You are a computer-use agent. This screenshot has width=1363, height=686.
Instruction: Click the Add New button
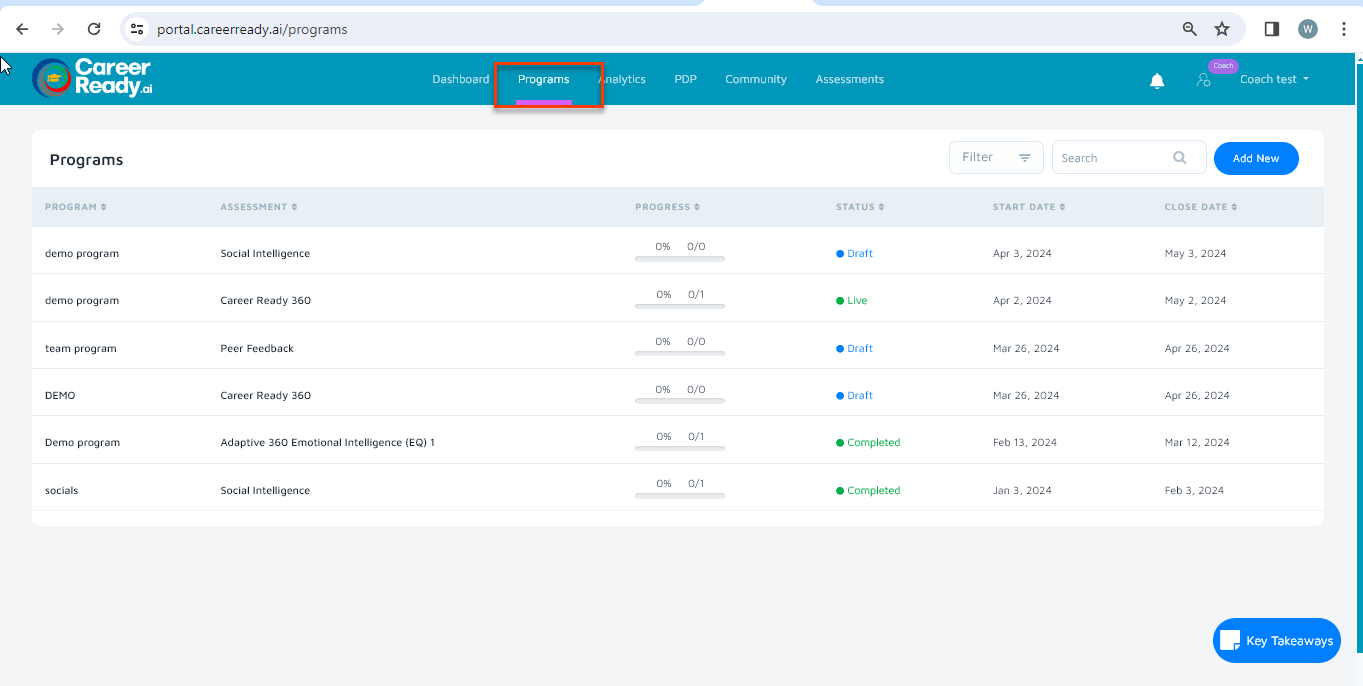pos(1256,158)
